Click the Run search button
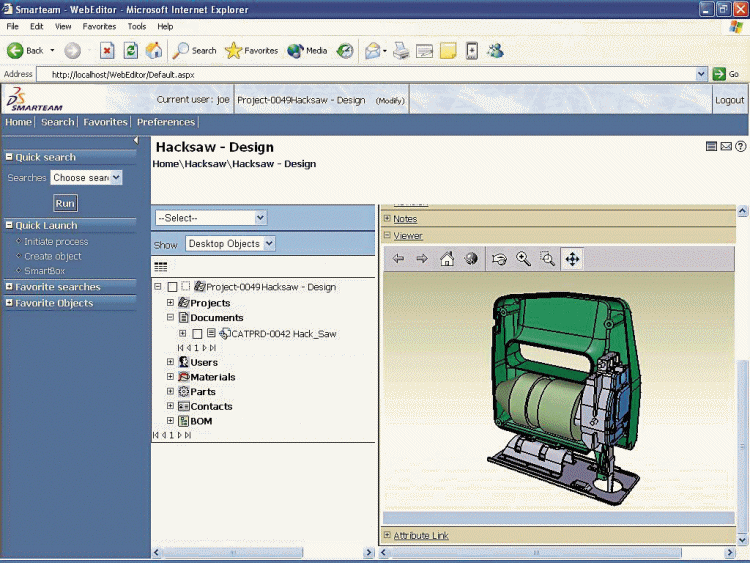This screenshot has width=750, height=563. tap(65, 203)
